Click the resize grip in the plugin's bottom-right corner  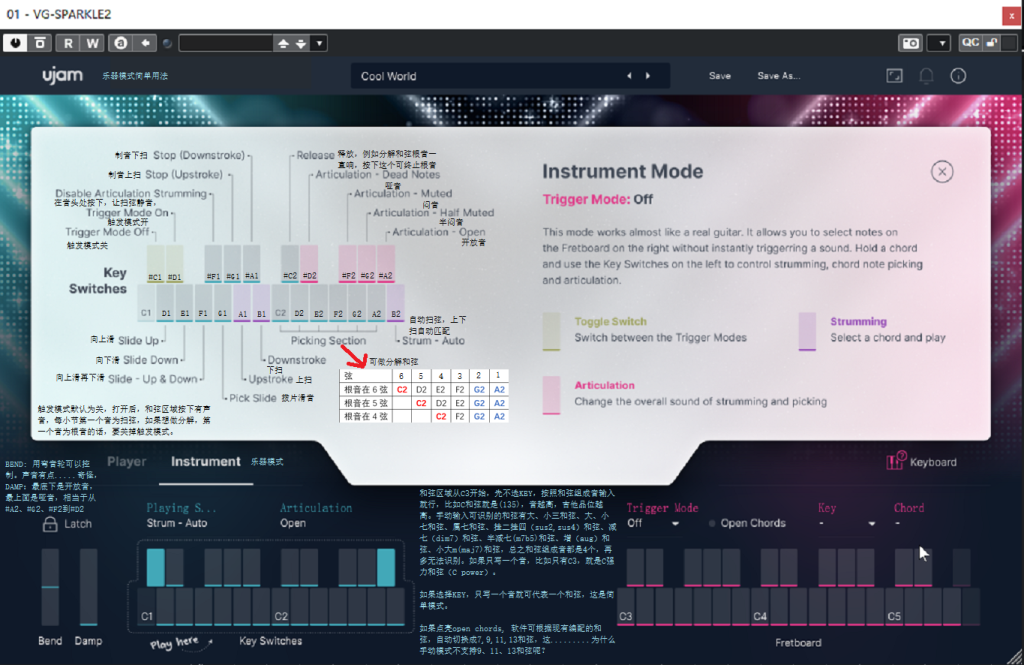pyautogui.click(x=1014, y=657)
